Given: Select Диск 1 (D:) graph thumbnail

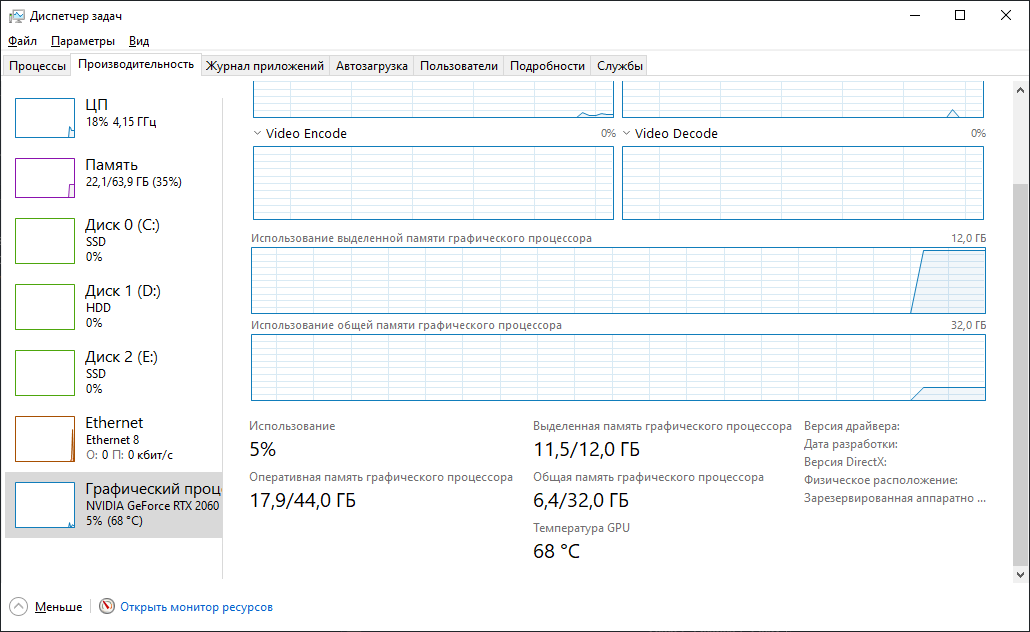Looking at the screenshot, I should point(45,307).
